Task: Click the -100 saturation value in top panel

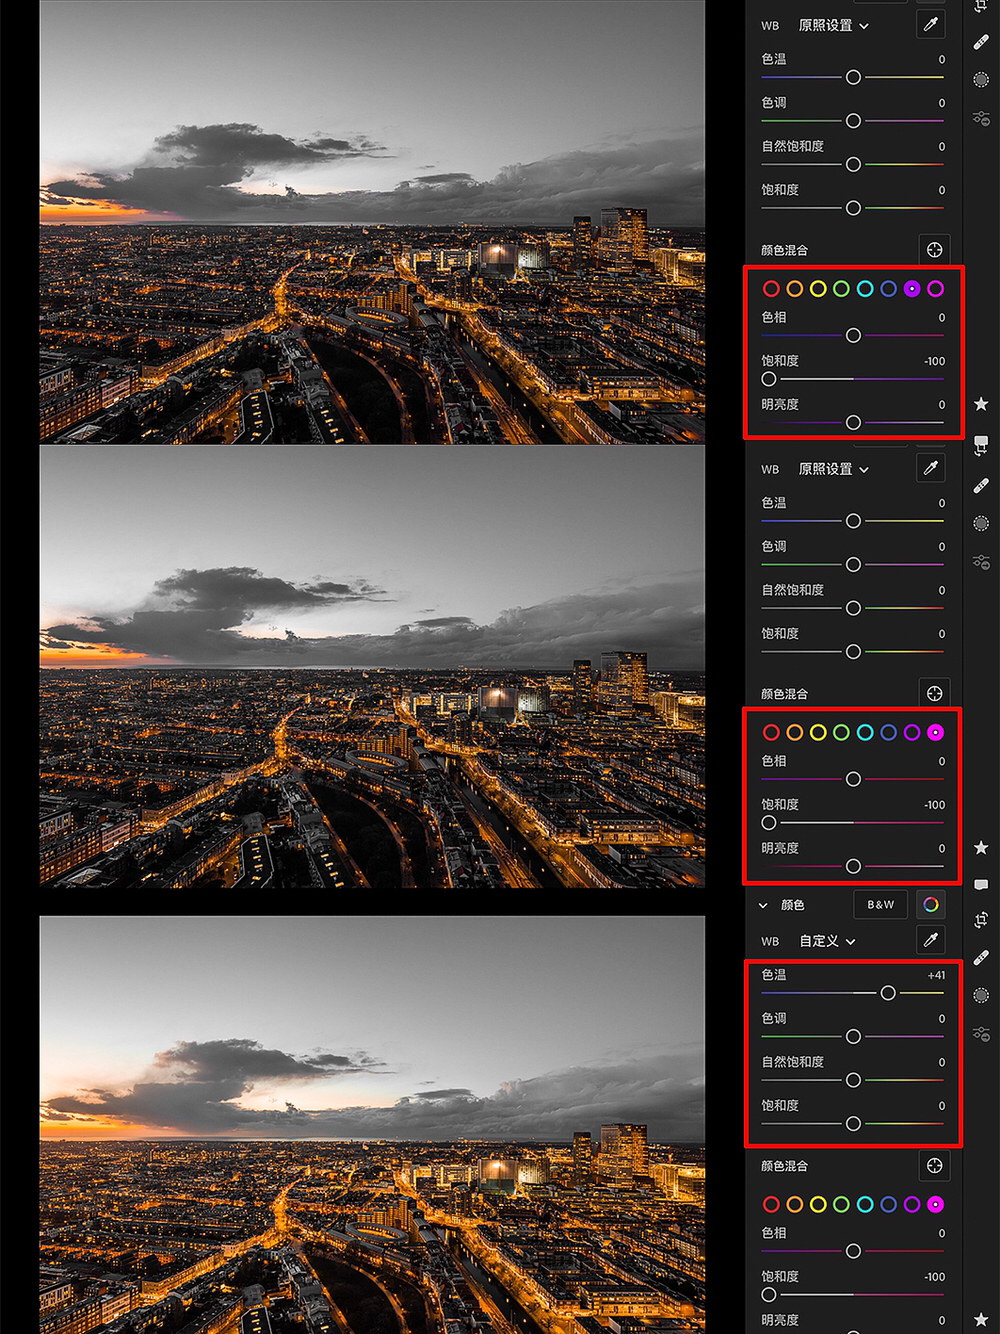Action: 934,361
